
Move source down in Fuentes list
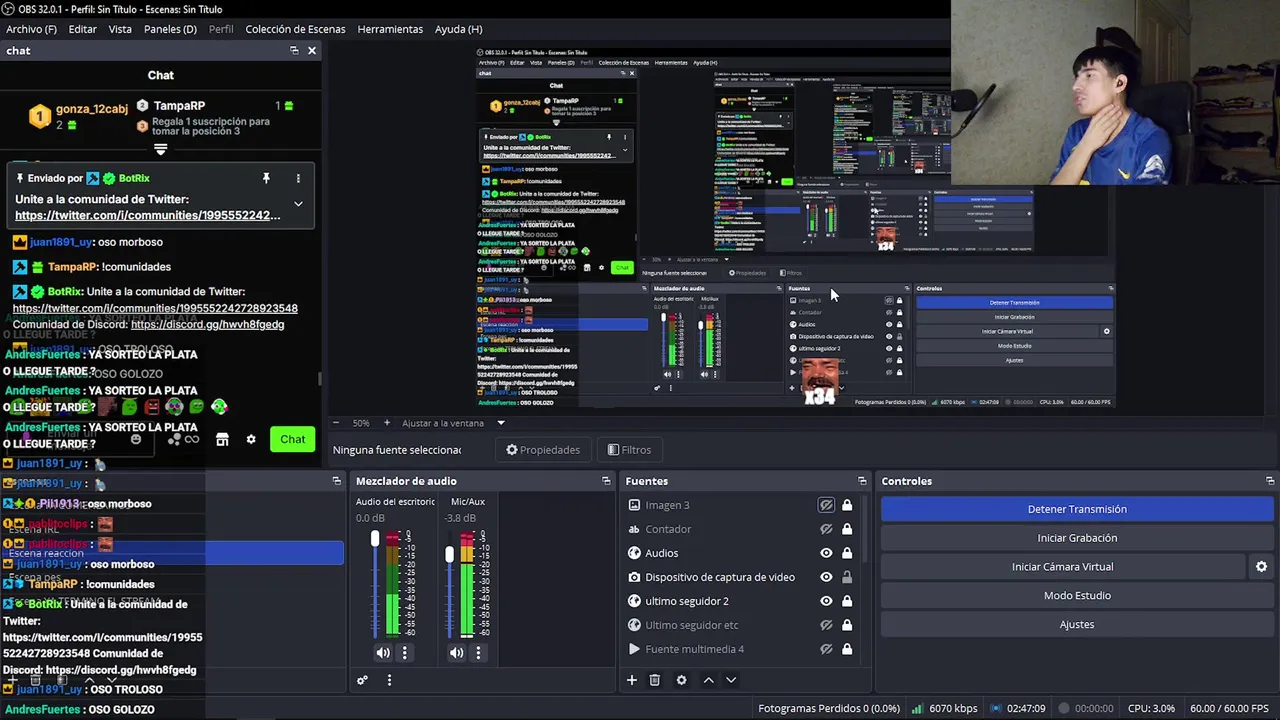click(731, 680)
